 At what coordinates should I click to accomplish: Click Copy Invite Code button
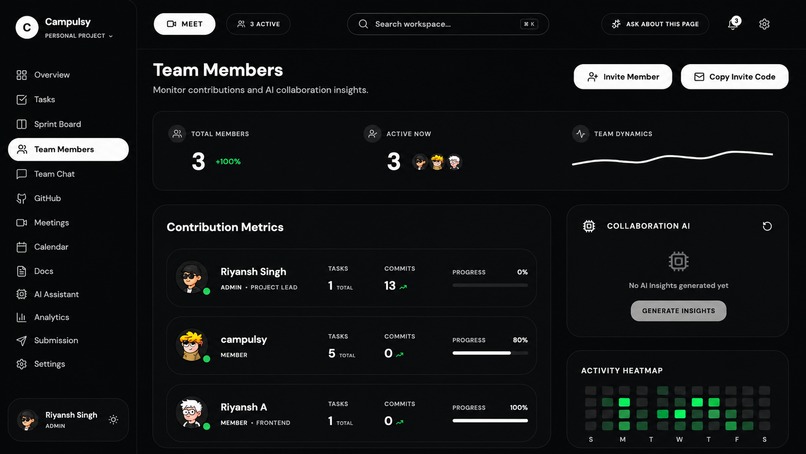[x=735, y=77]
